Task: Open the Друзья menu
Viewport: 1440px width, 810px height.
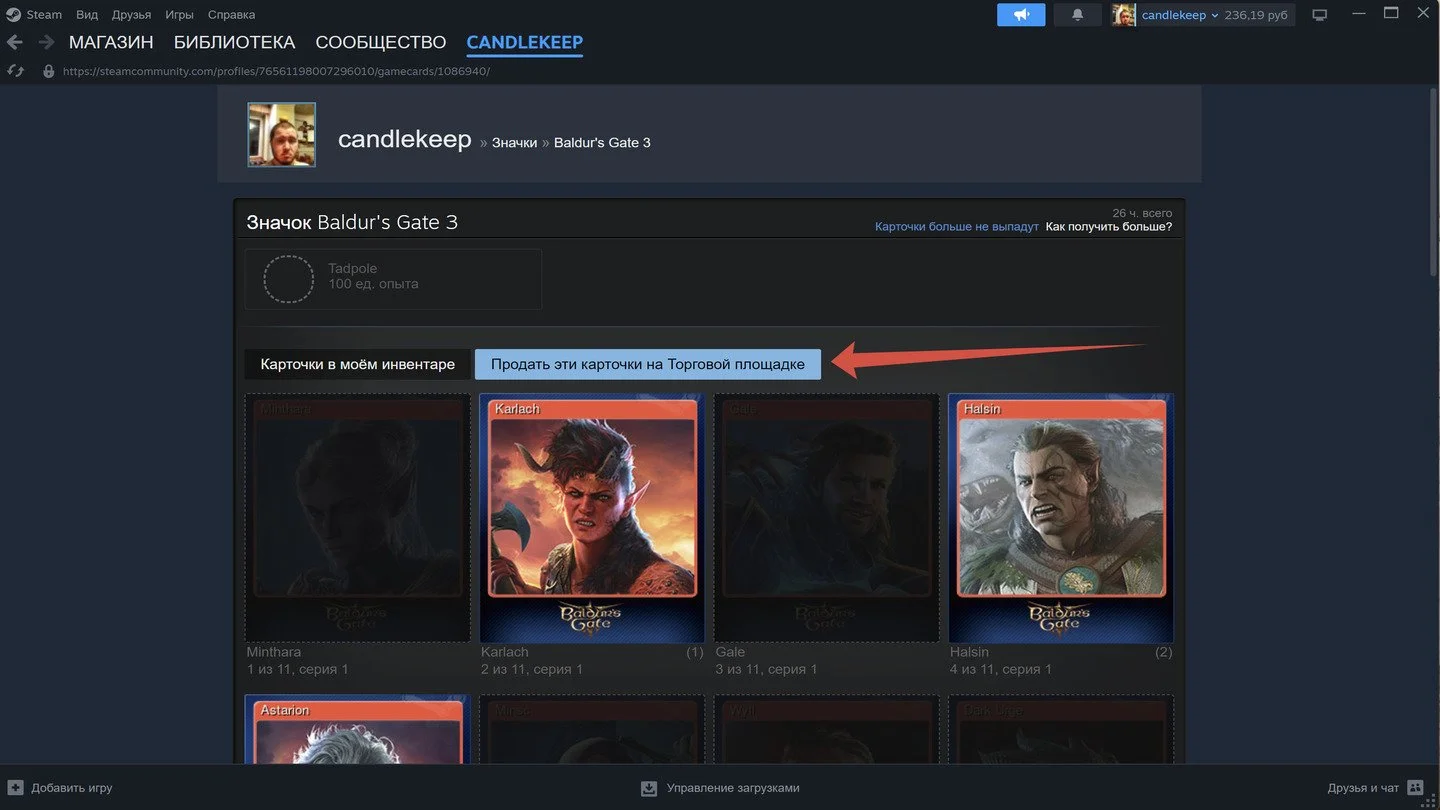Action: click(131, 15)
